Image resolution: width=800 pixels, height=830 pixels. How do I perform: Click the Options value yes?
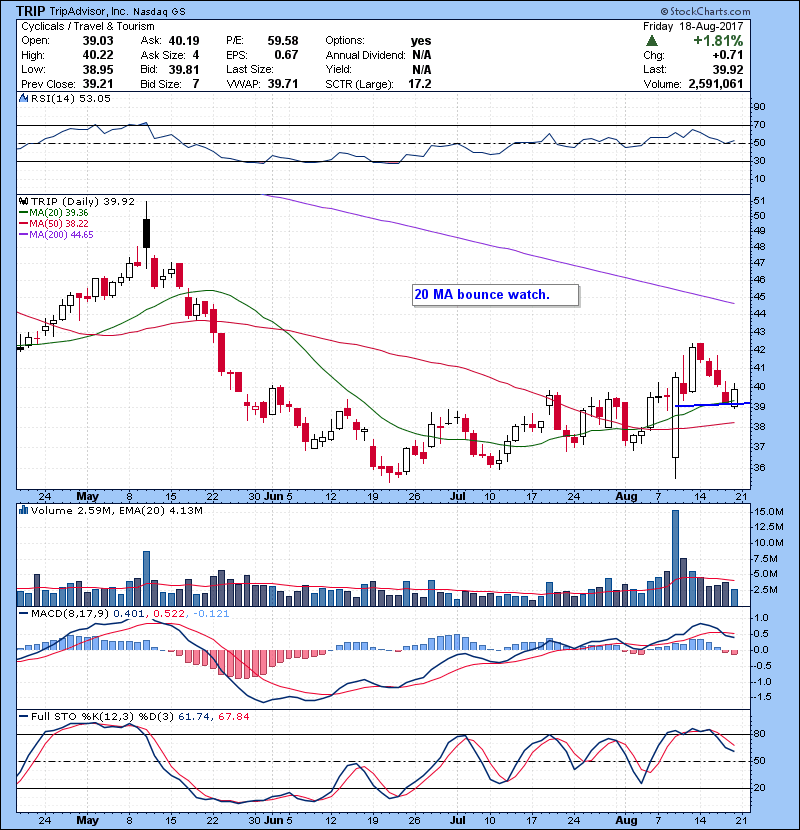pos(421,41)
